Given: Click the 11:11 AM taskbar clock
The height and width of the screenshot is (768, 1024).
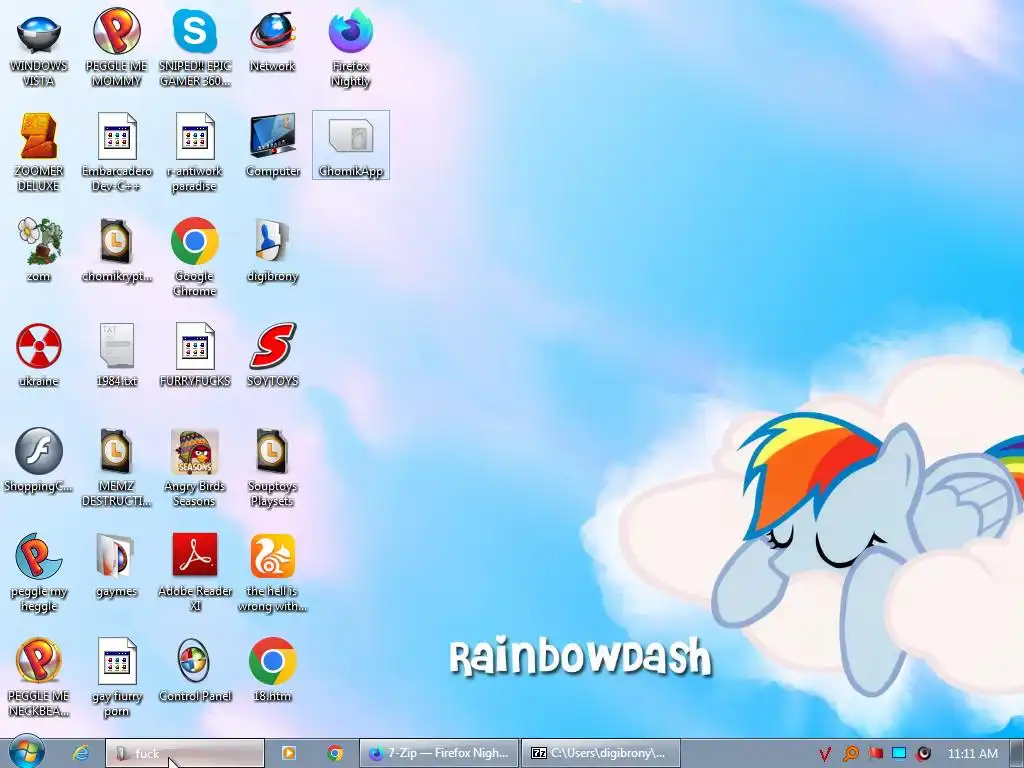Looking at the screenshot, I should (972, 754).
